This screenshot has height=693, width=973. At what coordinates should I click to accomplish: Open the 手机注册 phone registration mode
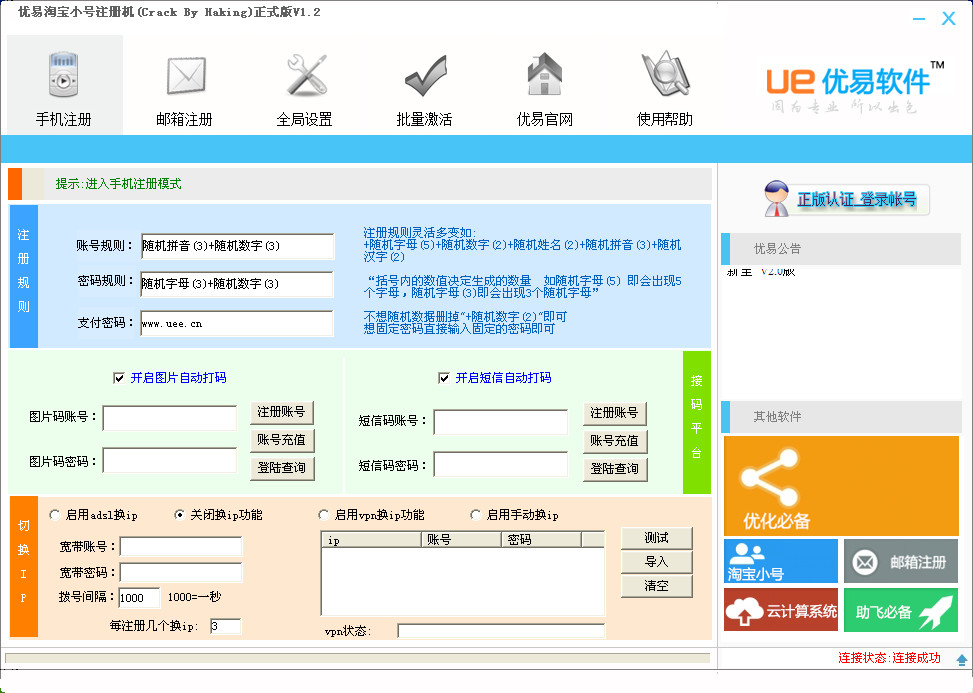coord(64,85)
